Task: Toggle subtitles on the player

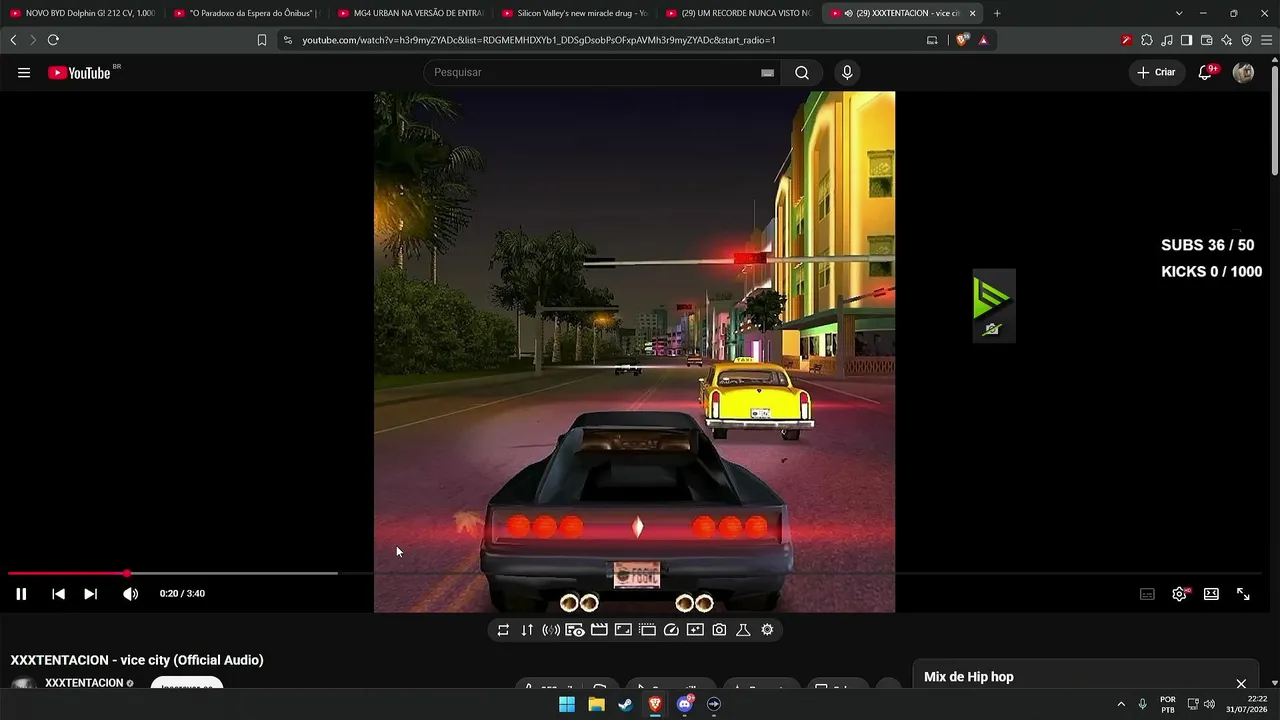Action: point(1147,594)
